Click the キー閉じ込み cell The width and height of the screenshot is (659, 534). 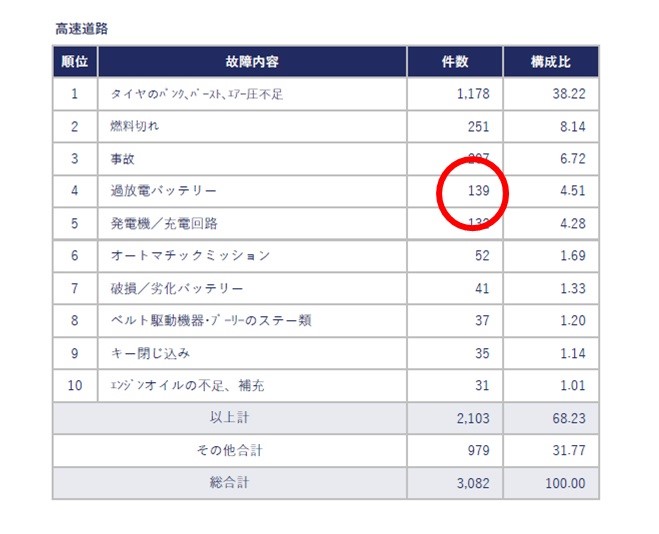pos(150,353)
